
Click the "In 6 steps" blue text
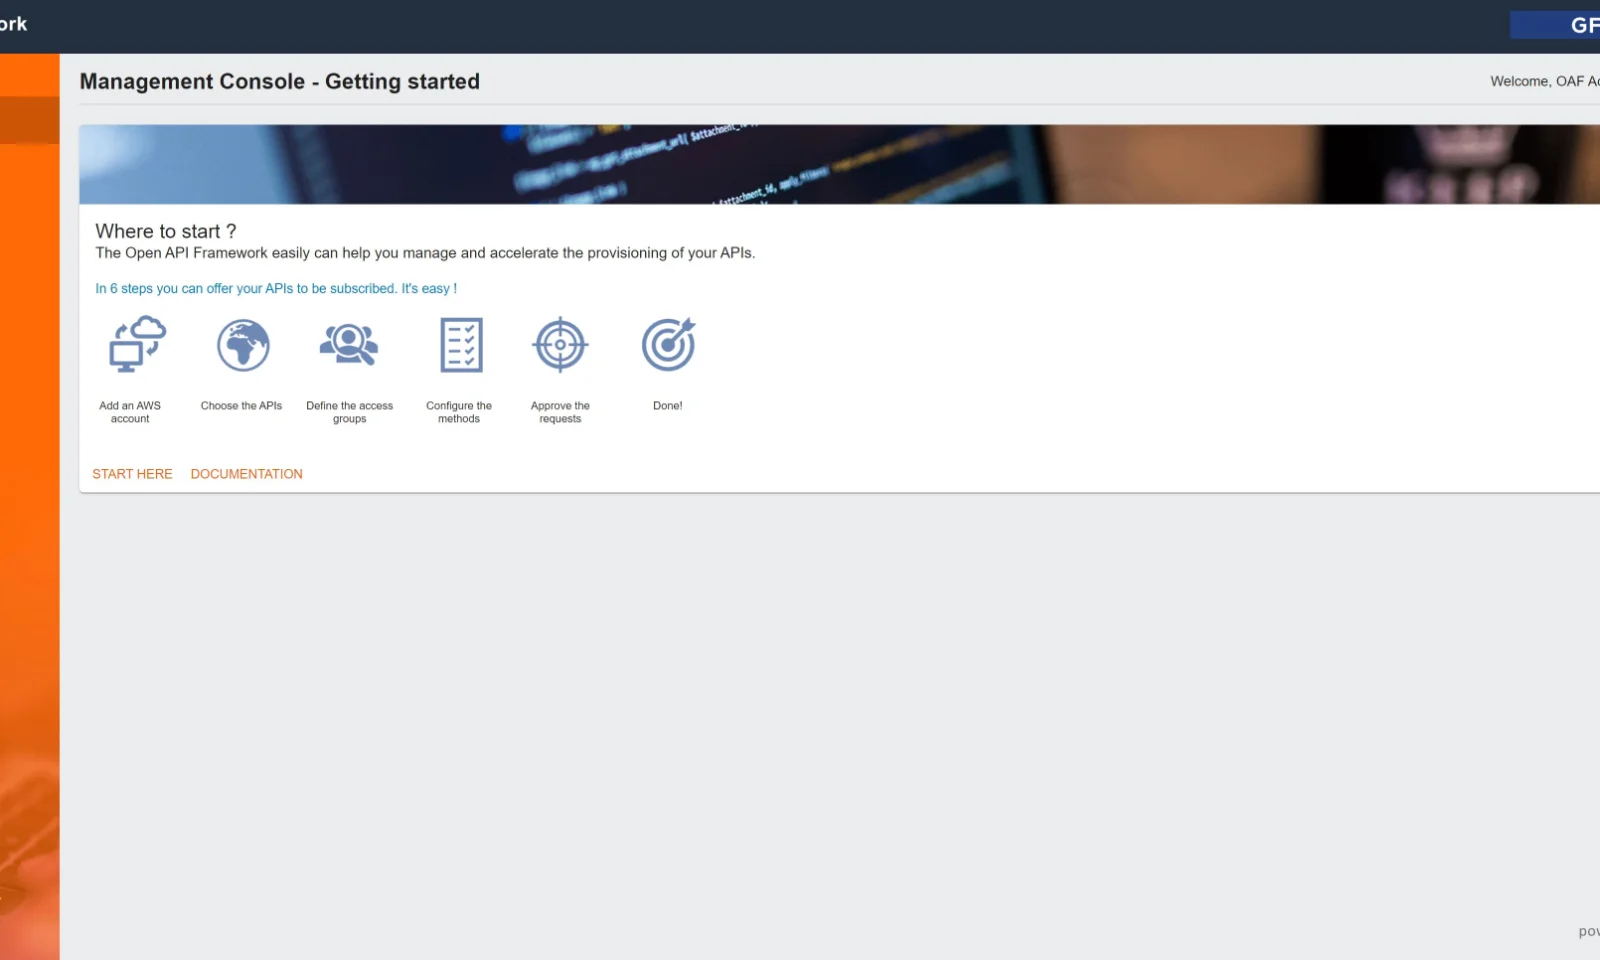(x=275, y=288)
